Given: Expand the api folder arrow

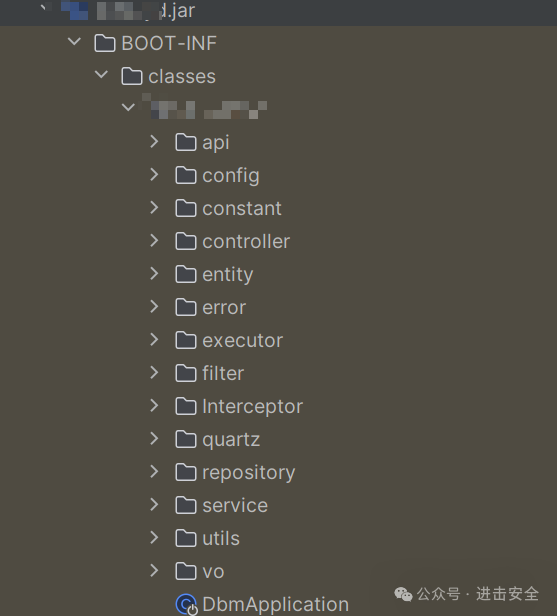Looking at the screenshot, I should (x=154, y=141).
